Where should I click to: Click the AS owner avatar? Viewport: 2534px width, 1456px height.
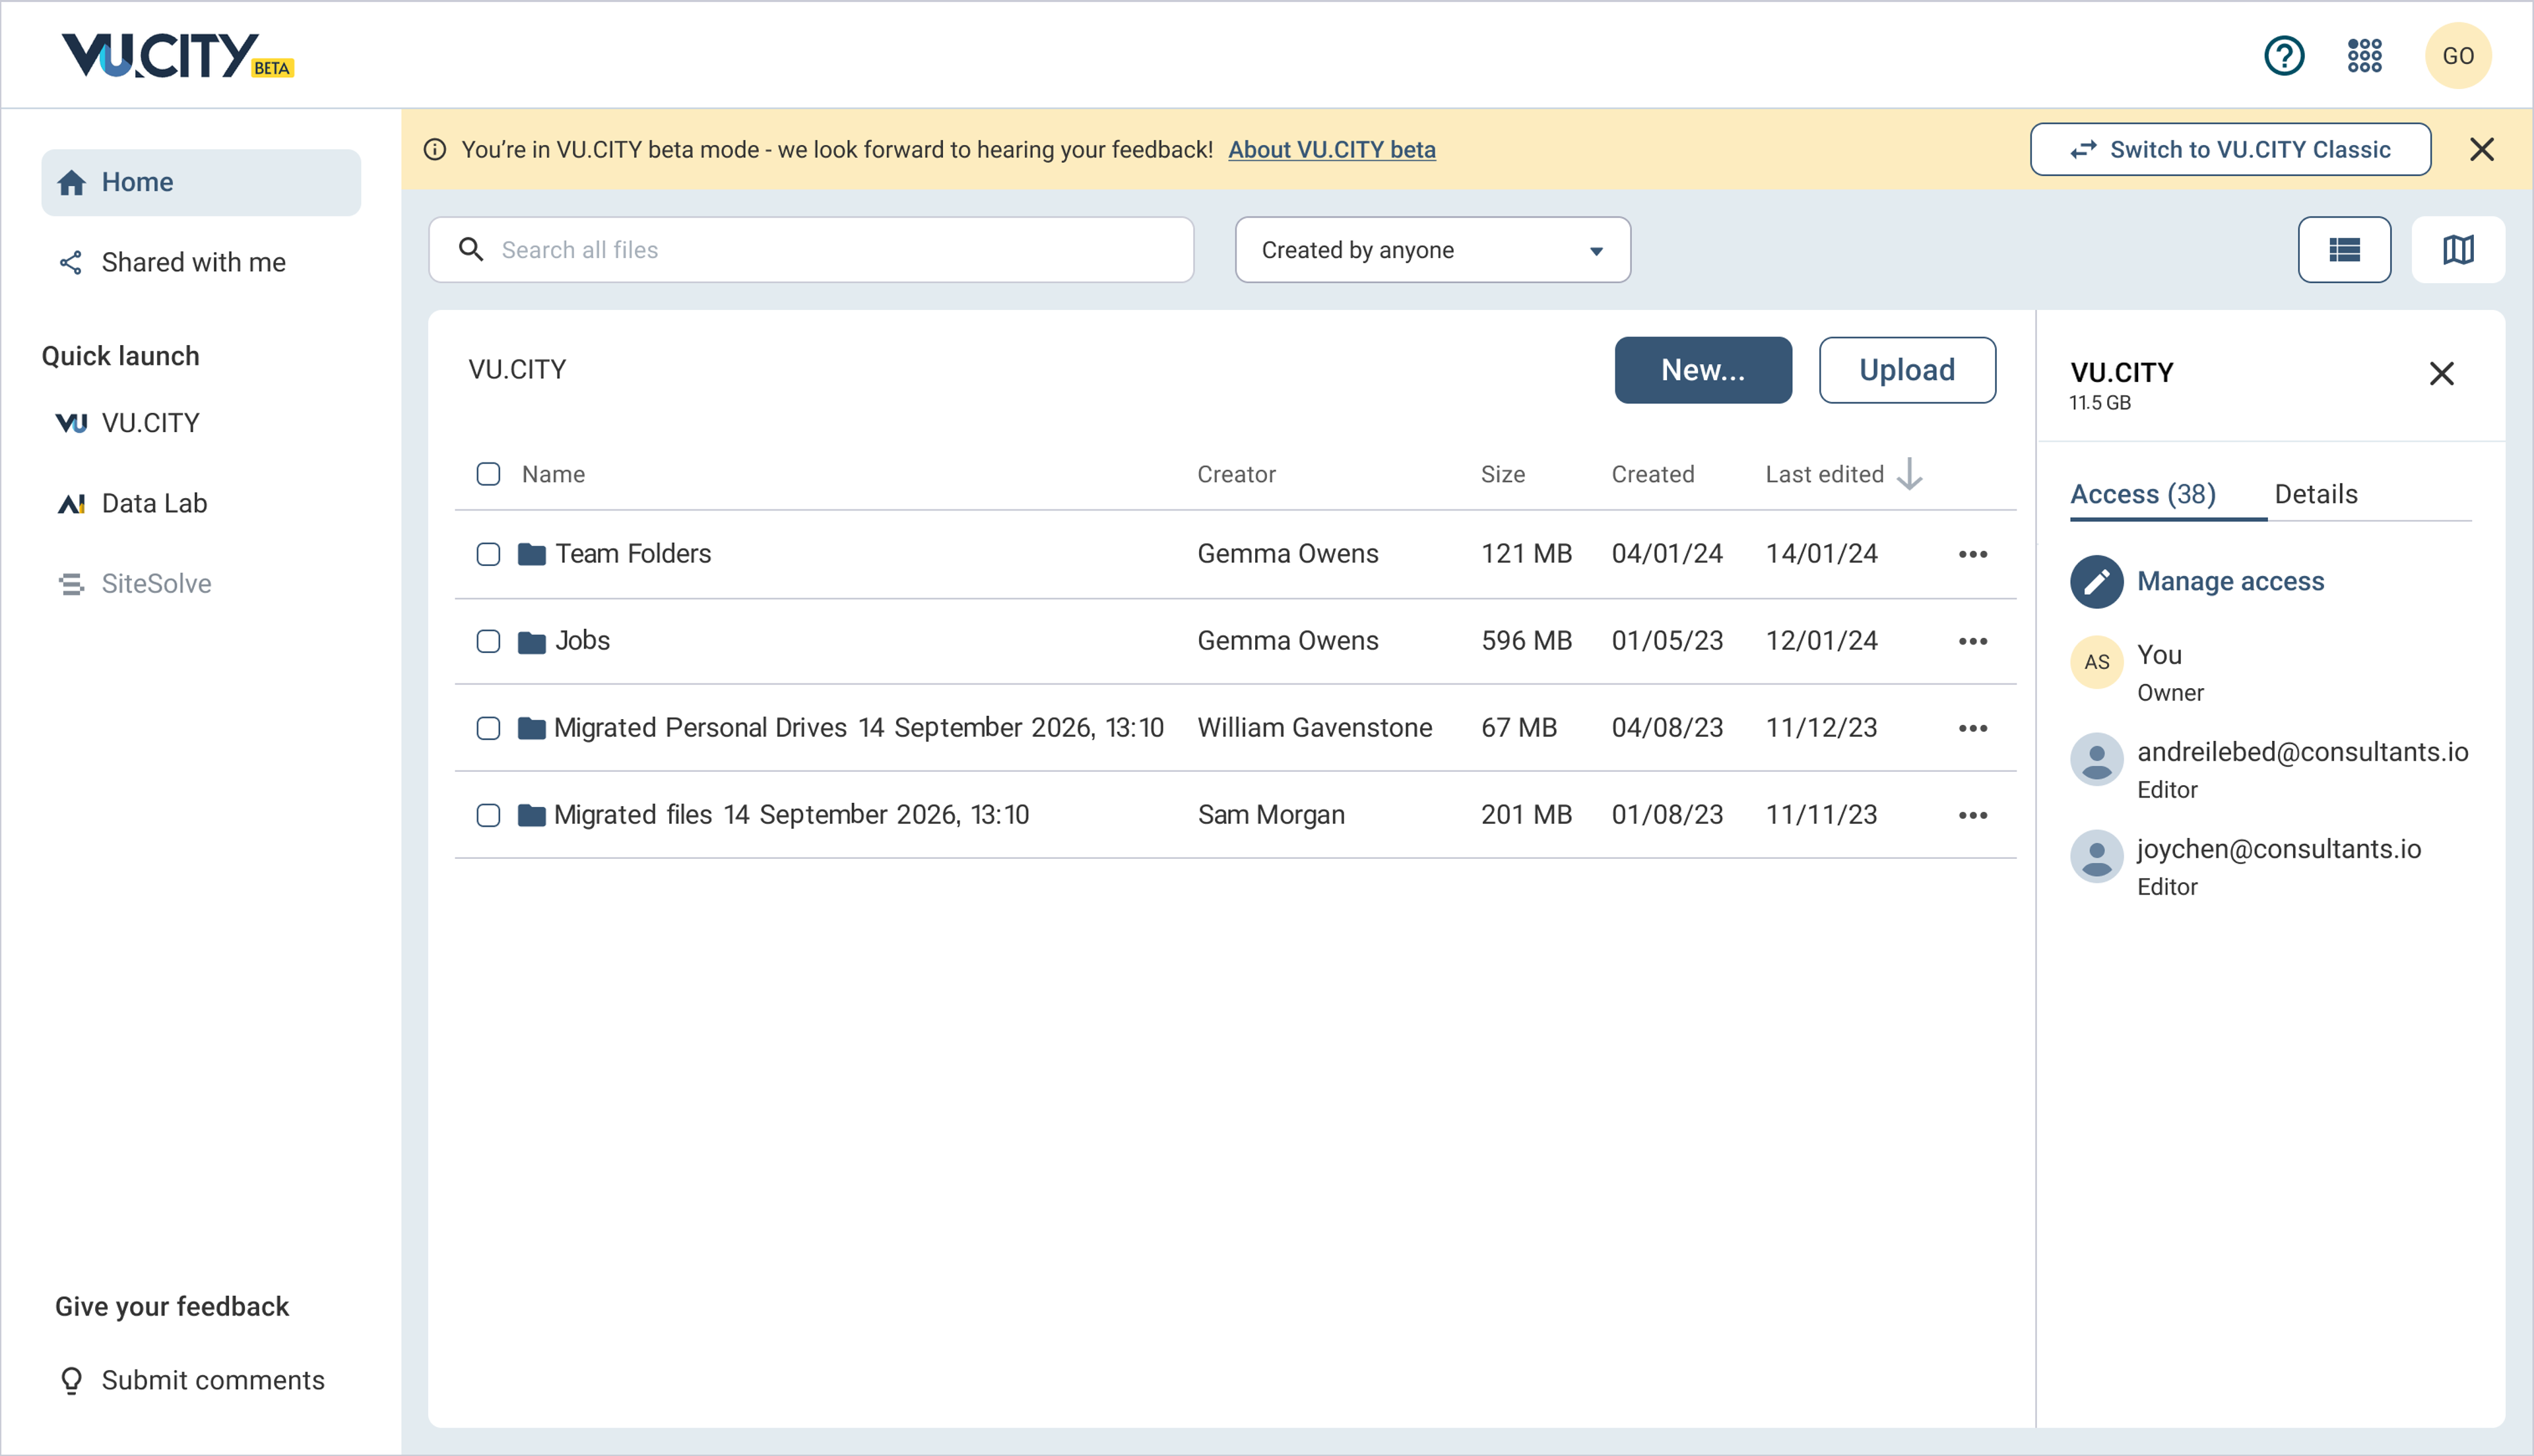(x=2097, y=662)
